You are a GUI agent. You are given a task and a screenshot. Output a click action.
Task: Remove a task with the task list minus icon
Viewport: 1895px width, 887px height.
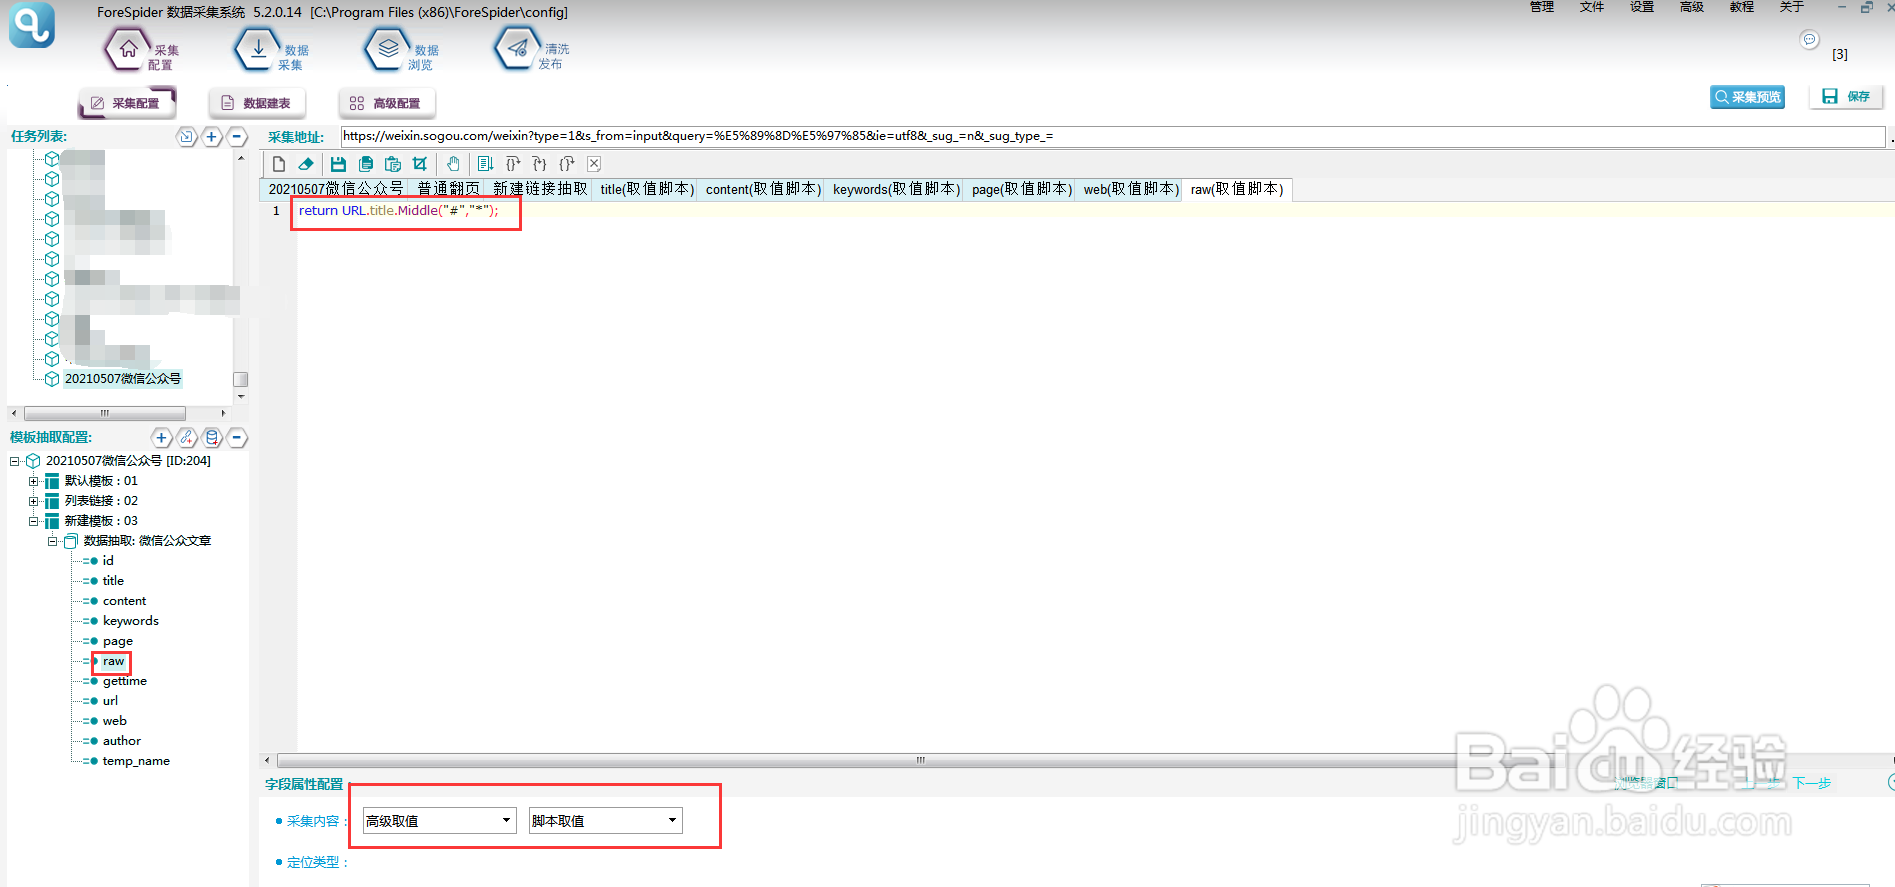tap(237, 137)
